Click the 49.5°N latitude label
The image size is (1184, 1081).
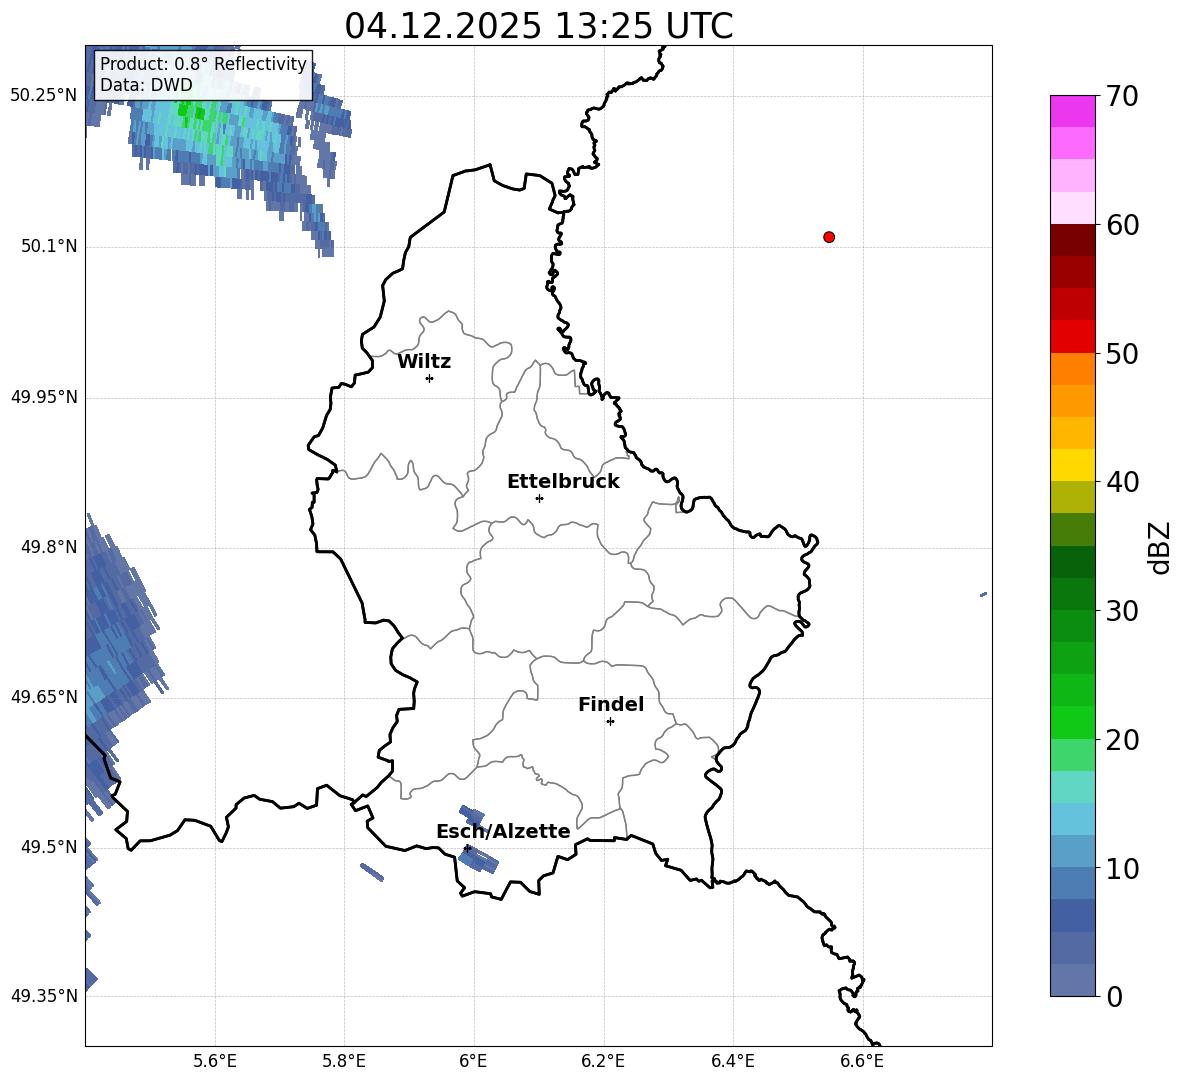(49, 847)
